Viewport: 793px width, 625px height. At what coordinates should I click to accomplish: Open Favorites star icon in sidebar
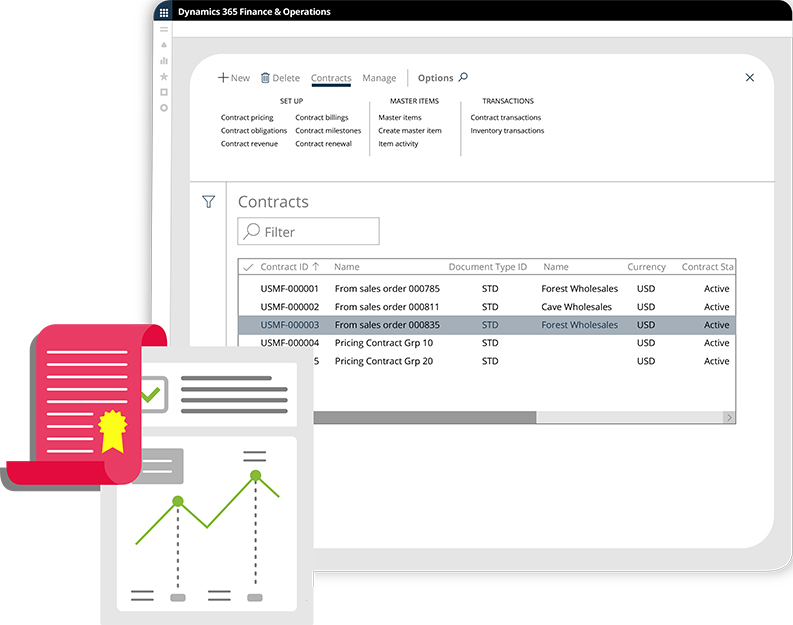(164, 76)
